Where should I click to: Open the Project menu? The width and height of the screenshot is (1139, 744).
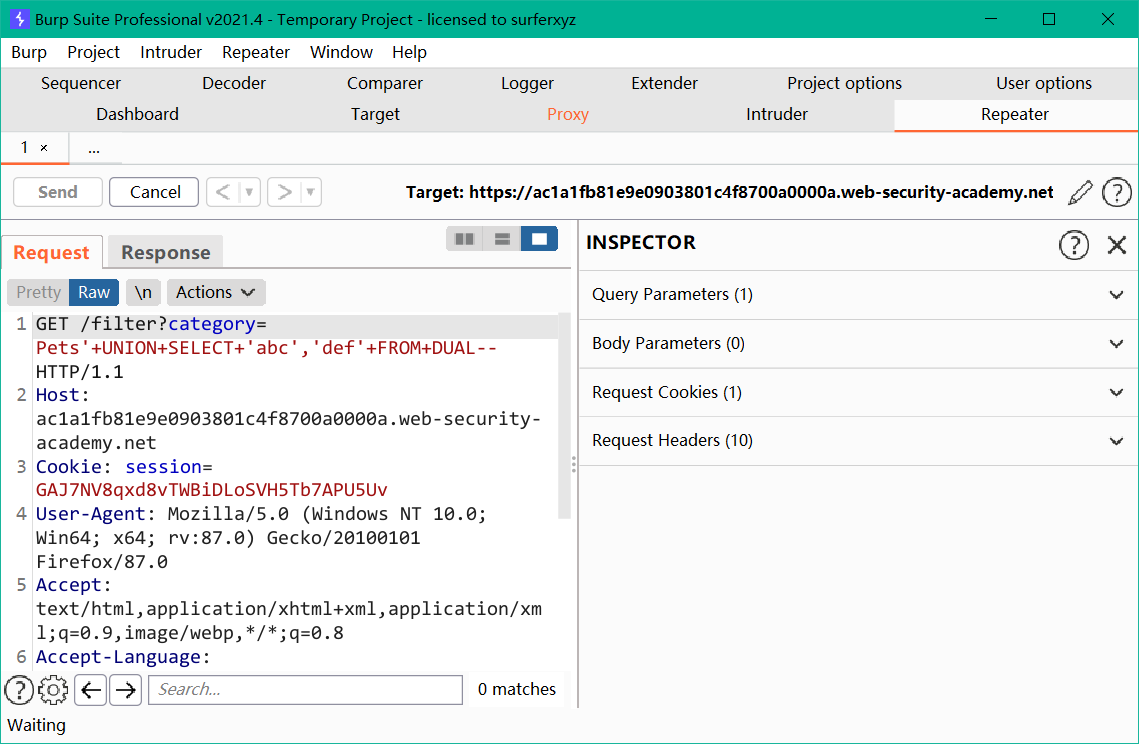pos(93,52)
